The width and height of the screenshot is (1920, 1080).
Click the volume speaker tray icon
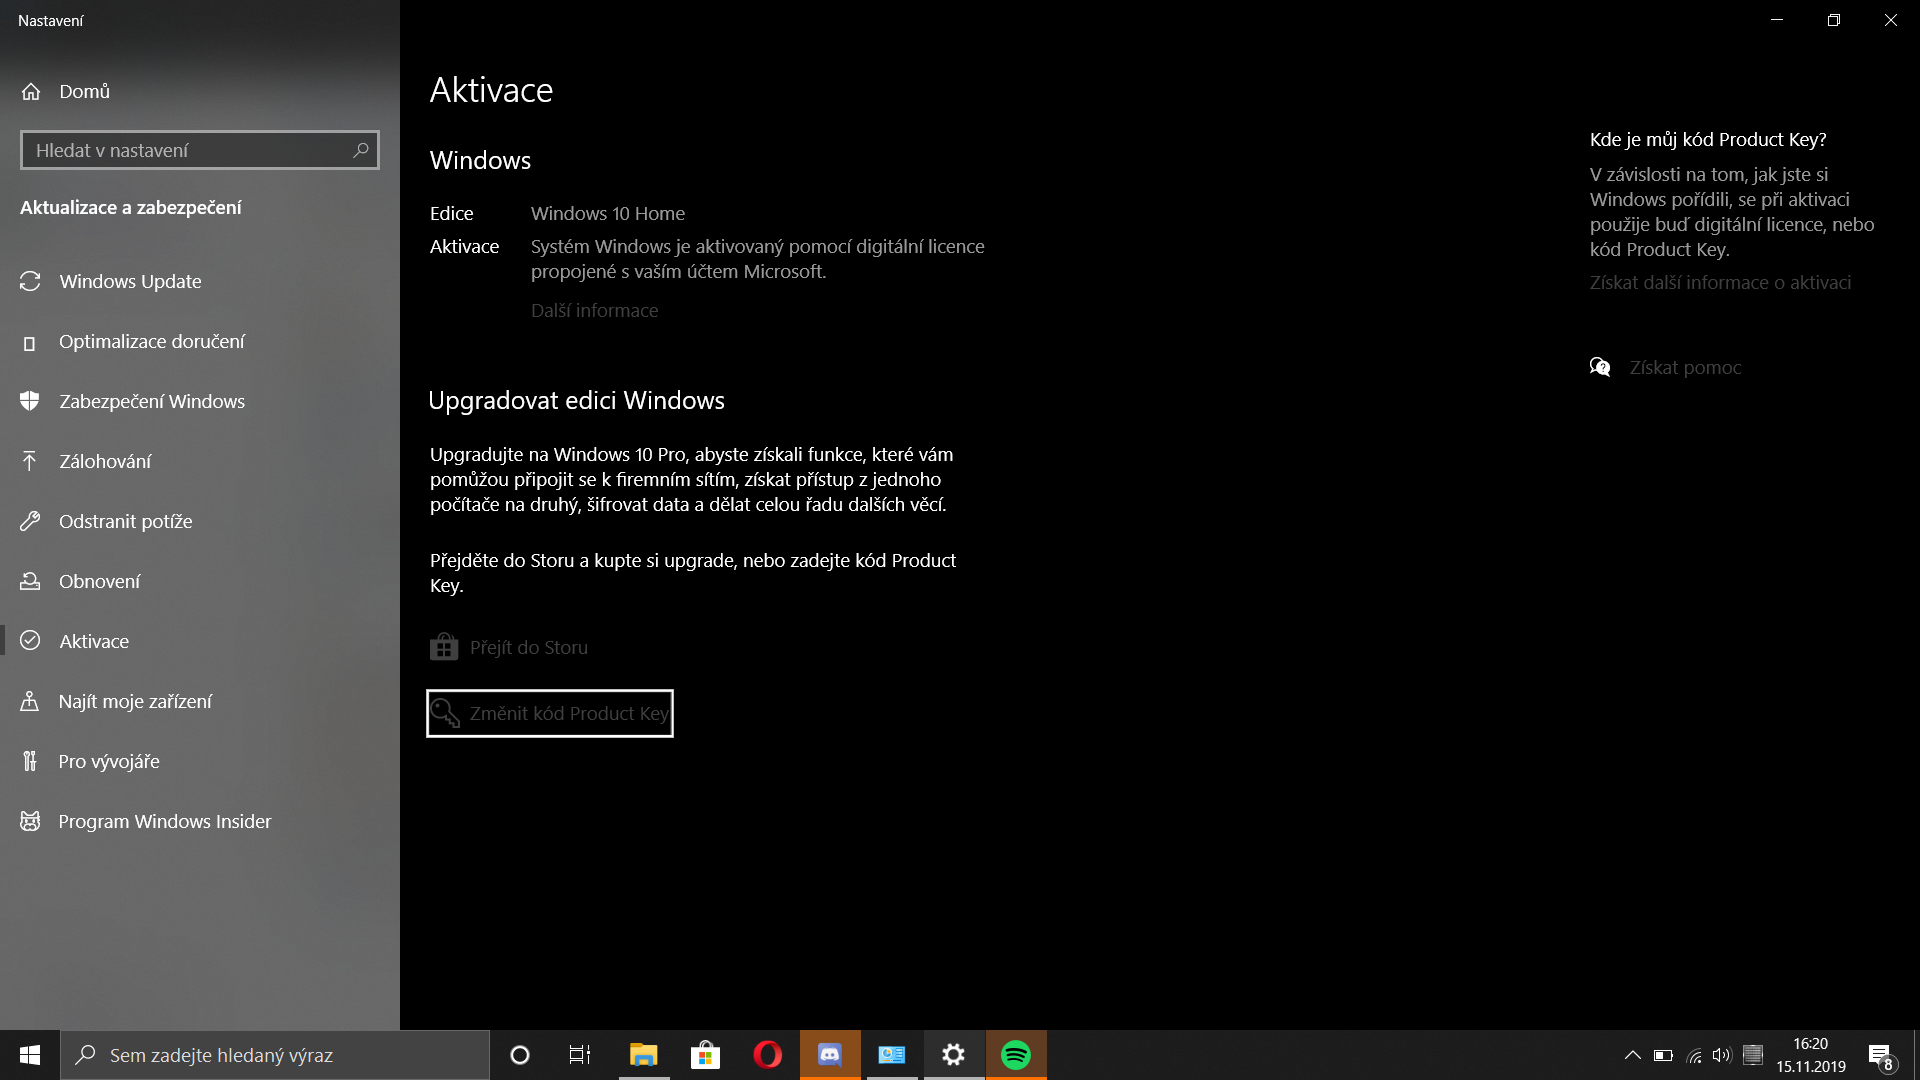coord(1721,1055)
